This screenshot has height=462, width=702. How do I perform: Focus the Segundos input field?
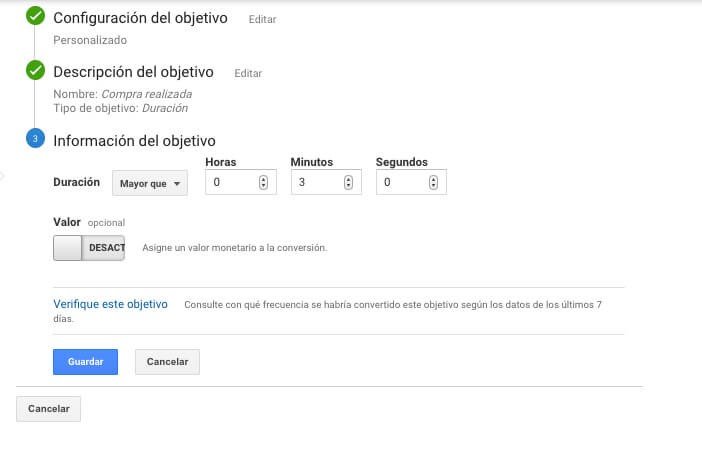pyautogui.click(x=402, y=183)
